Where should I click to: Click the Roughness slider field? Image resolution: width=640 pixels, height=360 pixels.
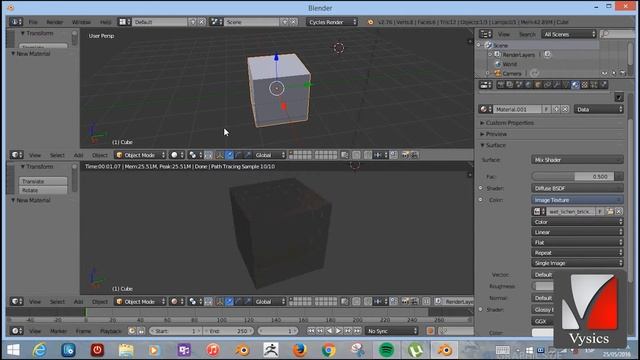coord(543,287)
